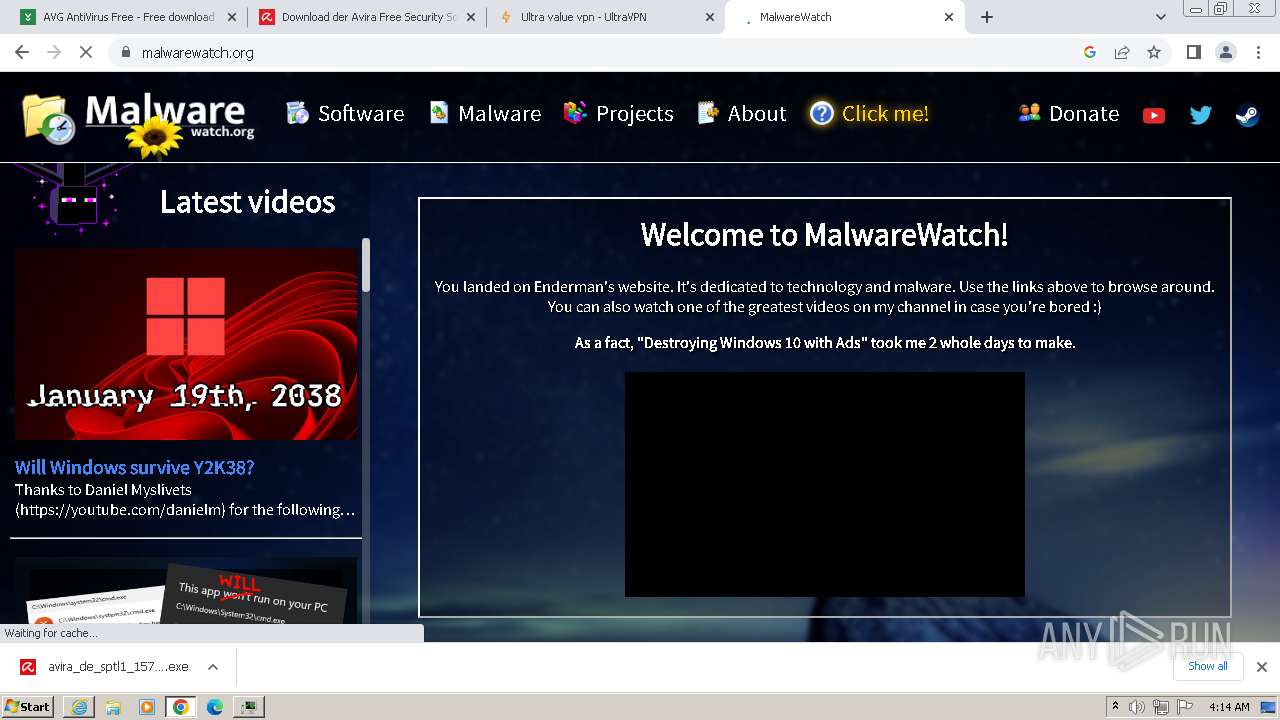The height and width of the screenshot is (720, 1280).
Task: Click the Google icon in address bar
Action: point(1090,52)
